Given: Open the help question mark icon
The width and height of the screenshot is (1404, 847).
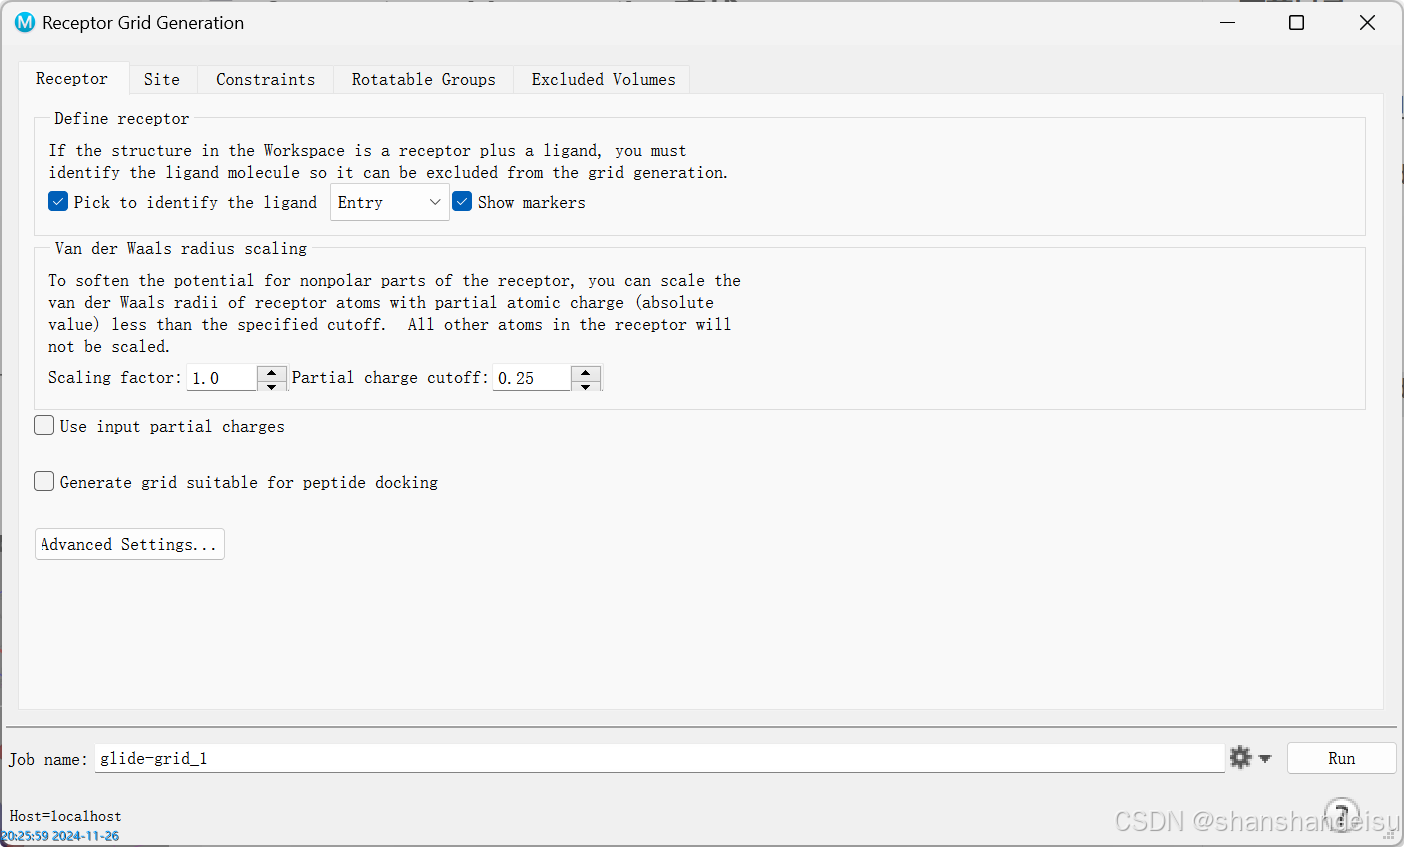Looking at the screenshot, I should point(1342,815).
